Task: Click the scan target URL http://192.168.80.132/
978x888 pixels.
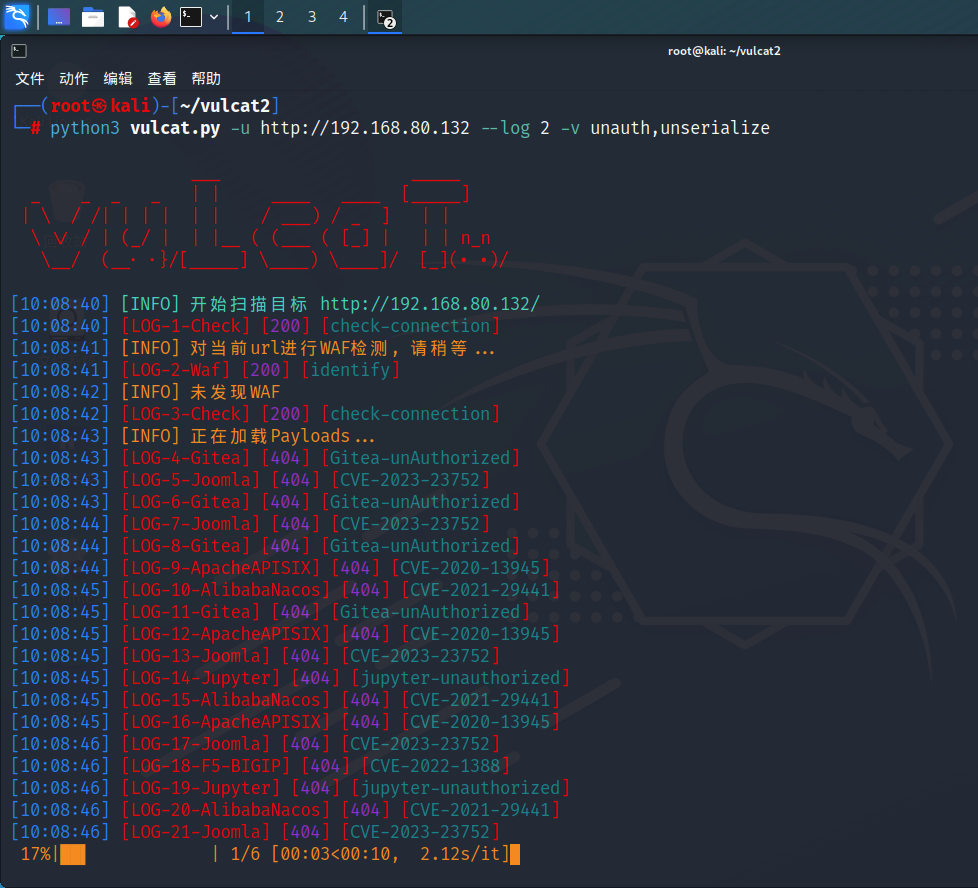Action: pyautogui.click(x=430, y=304)
